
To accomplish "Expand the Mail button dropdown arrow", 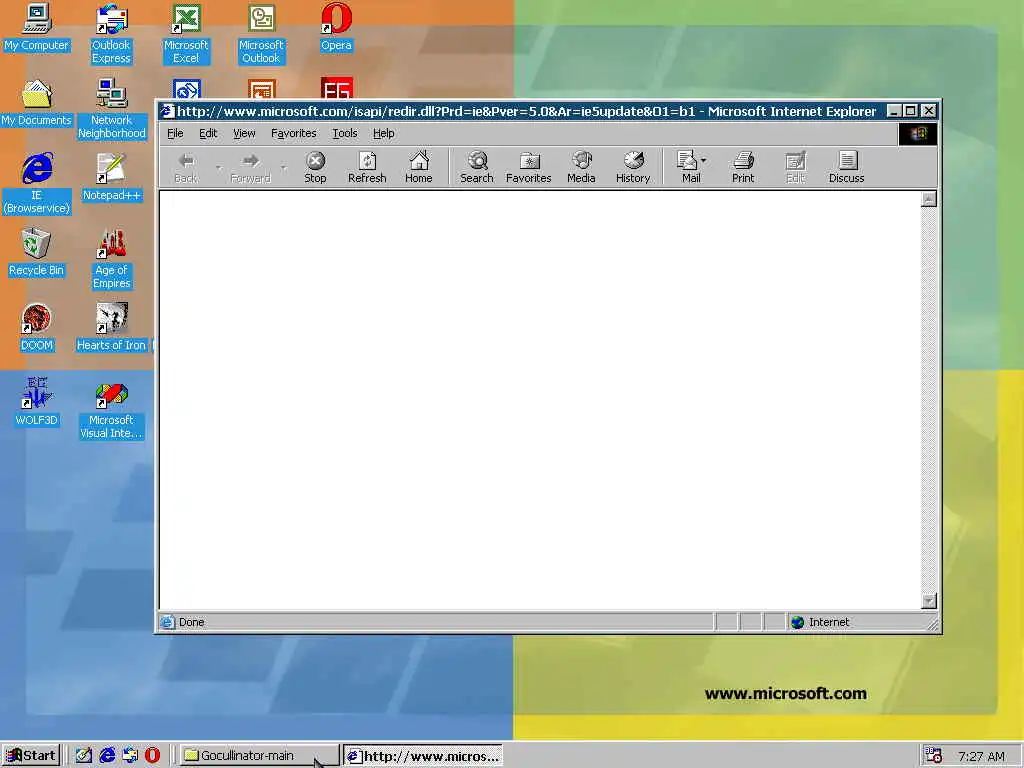I will 703,160.
